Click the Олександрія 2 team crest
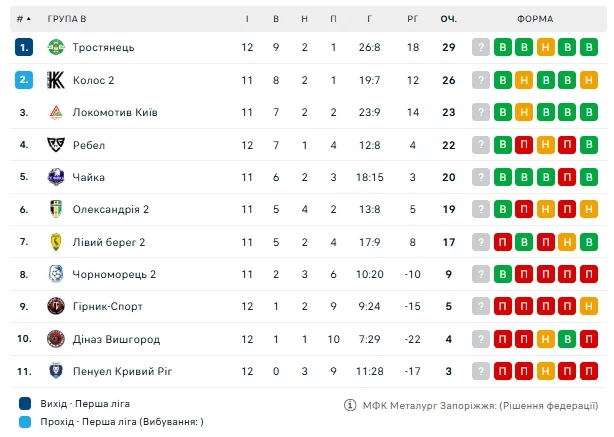This screenshot has height=437, width=614. 56,209
